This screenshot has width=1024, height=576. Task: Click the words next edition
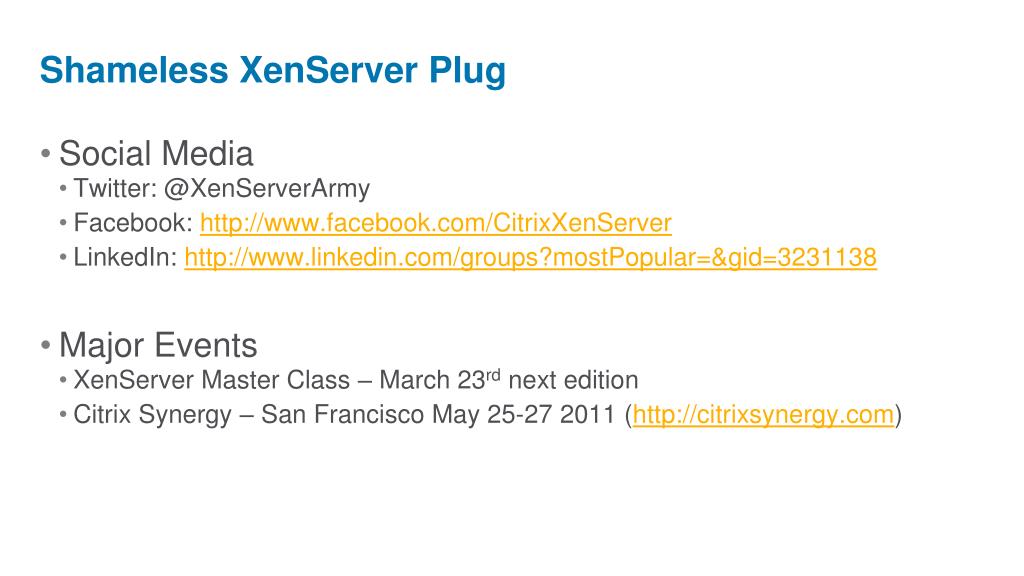pos(573,381)
